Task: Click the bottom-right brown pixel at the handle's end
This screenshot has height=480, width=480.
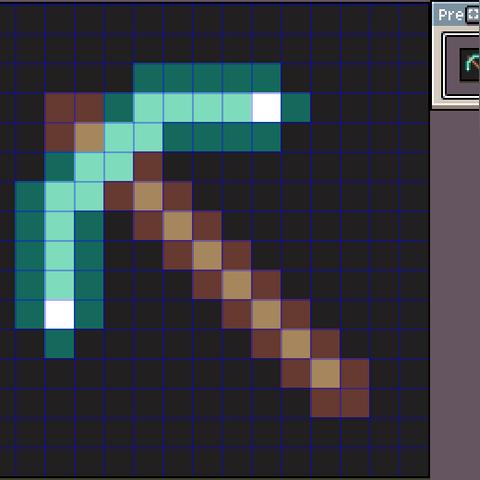Action: [355, 403]
